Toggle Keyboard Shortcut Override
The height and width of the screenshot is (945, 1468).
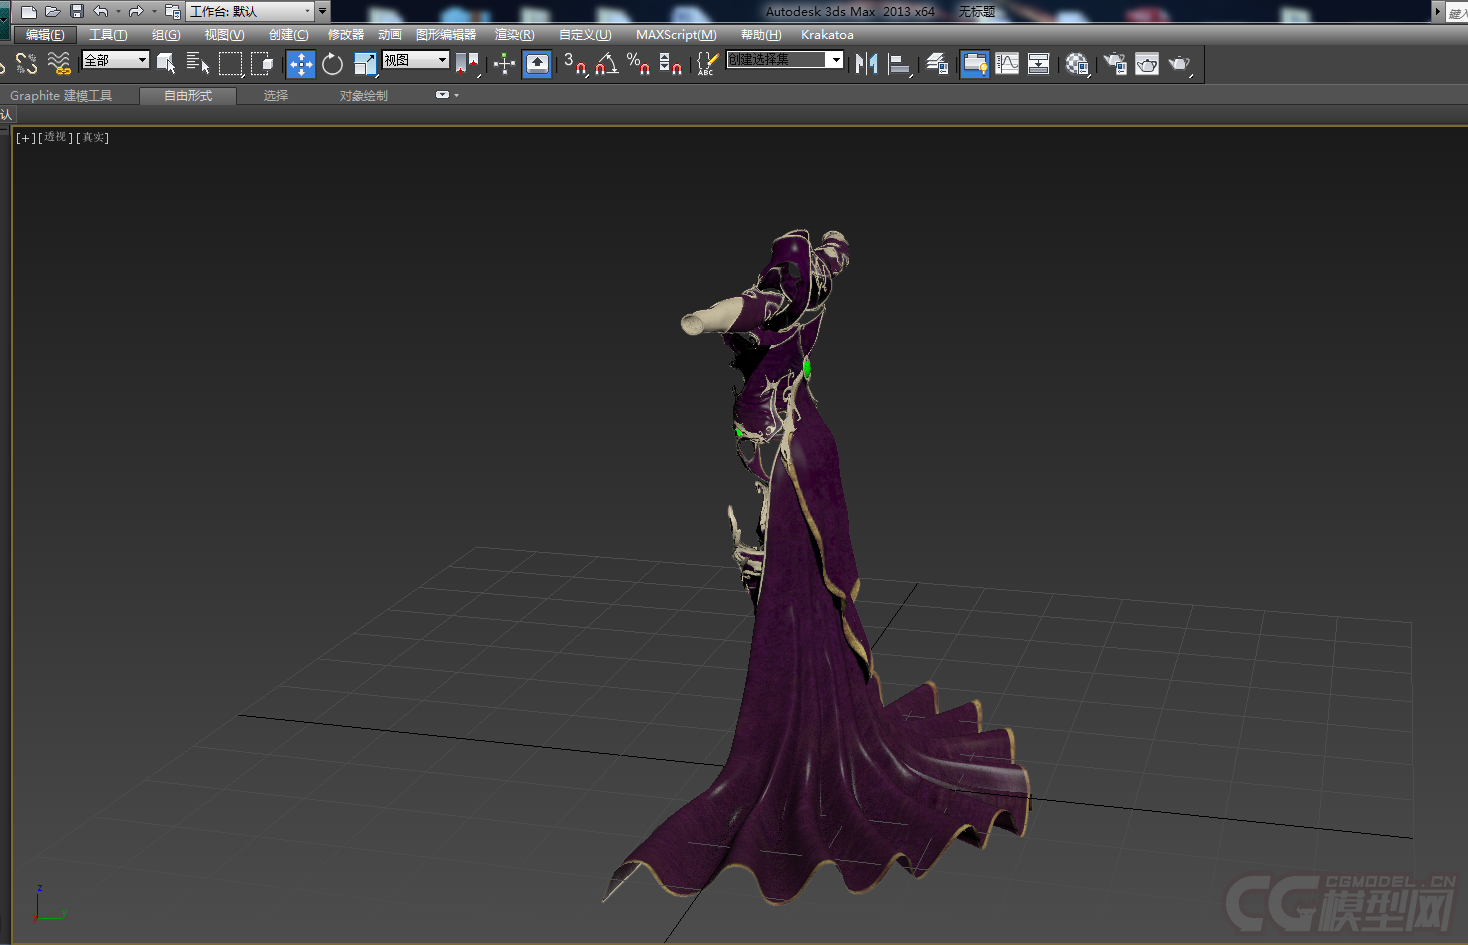tap(537, 64)
